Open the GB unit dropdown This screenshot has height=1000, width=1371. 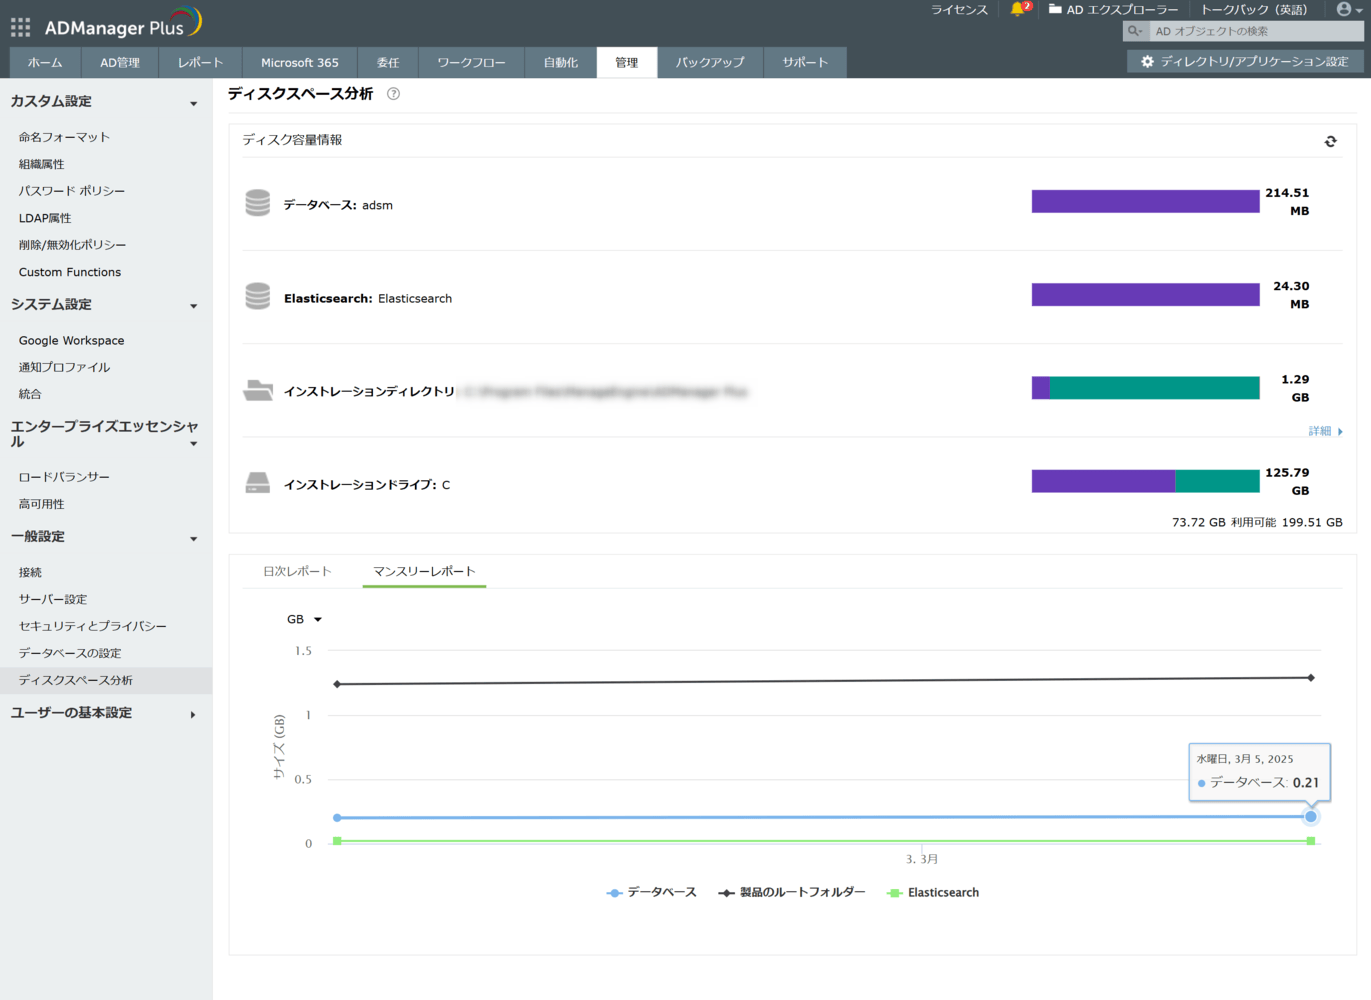click(x=304, y=619)
